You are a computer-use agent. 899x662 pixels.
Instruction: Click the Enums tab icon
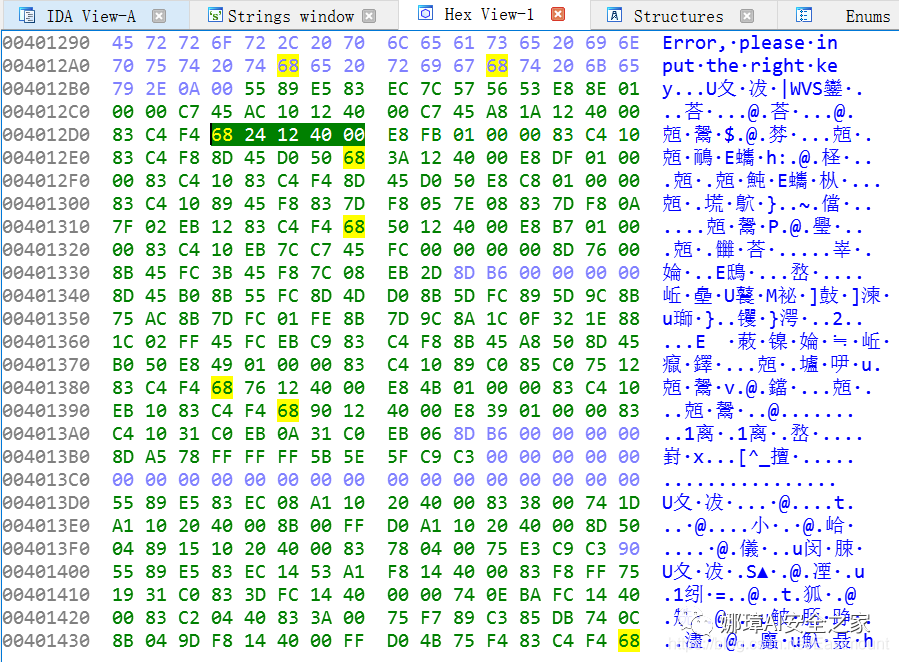point(804,15)
